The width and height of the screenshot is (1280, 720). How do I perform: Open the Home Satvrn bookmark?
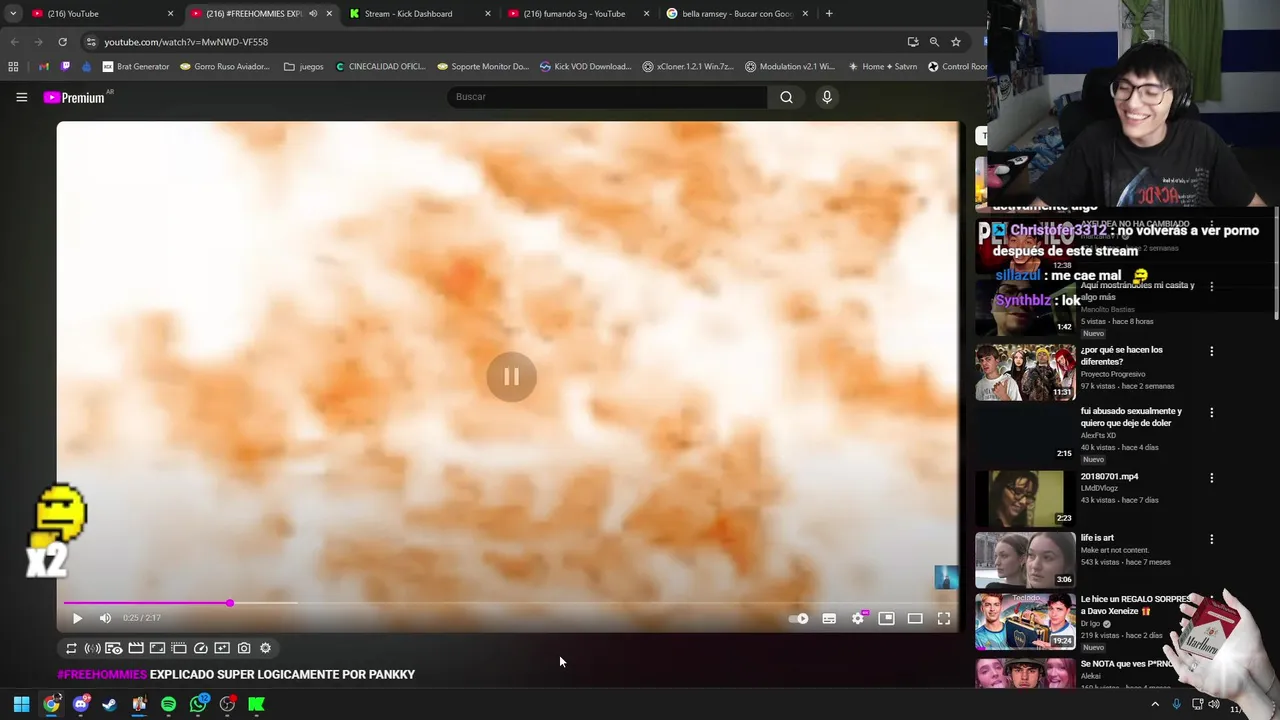click(882, 67)
